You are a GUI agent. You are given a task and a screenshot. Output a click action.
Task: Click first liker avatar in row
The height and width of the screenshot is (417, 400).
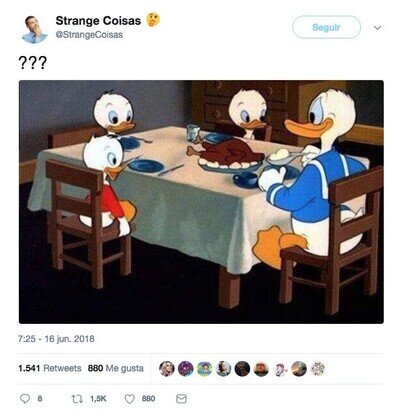167,369
